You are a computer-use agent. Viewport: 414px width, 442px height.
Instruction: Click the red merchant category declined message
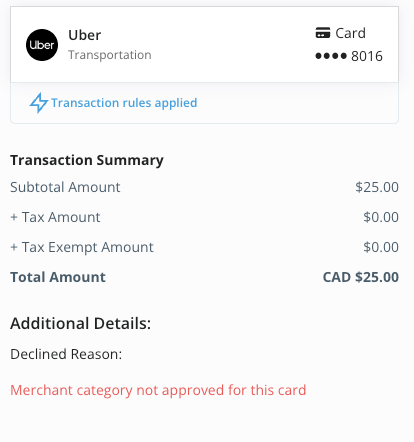click(x=158, y=390)
